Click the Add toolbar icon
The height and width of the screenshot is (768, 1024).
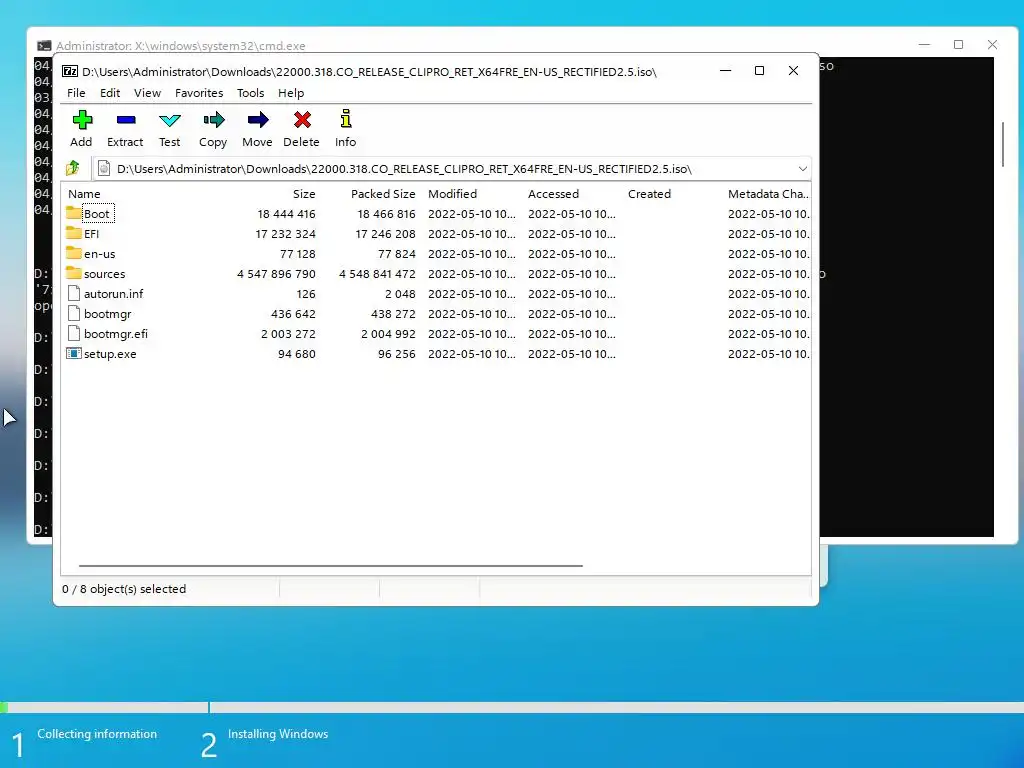pyautogui.click(x=82, y=120)
